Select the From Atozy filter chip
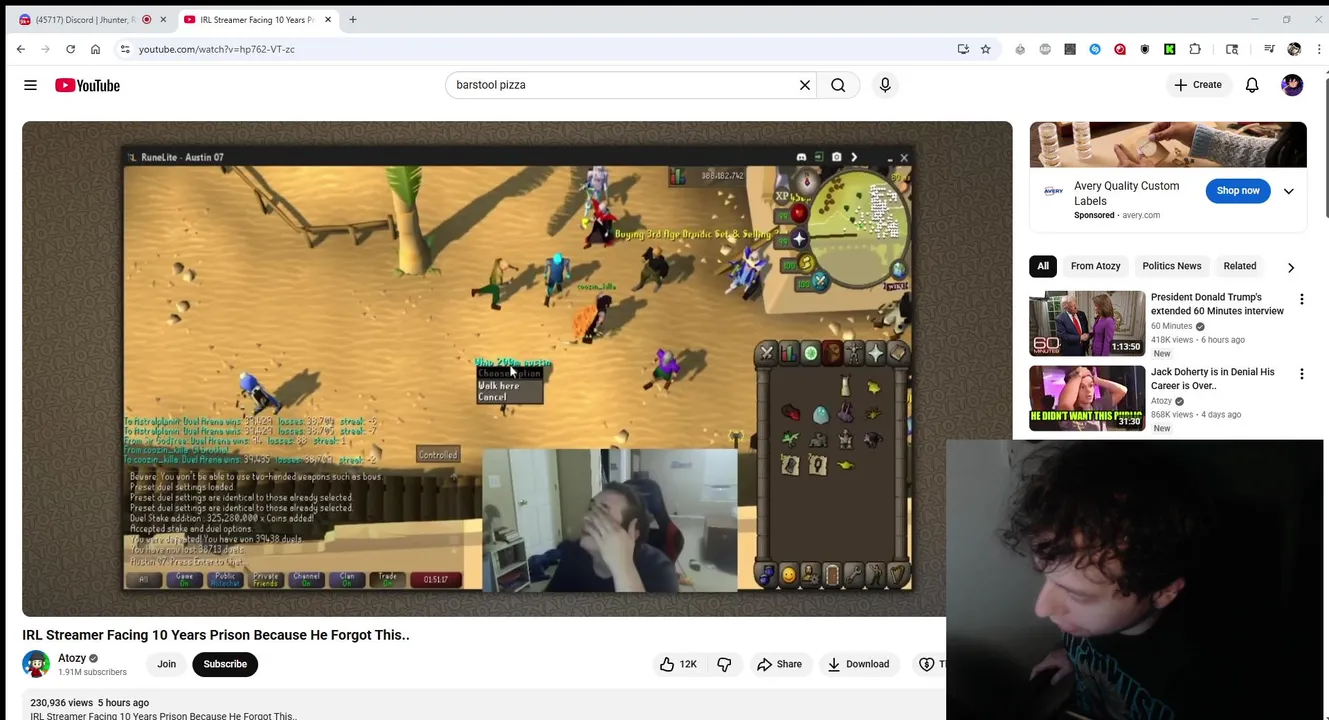 [x=1095, y=266]
